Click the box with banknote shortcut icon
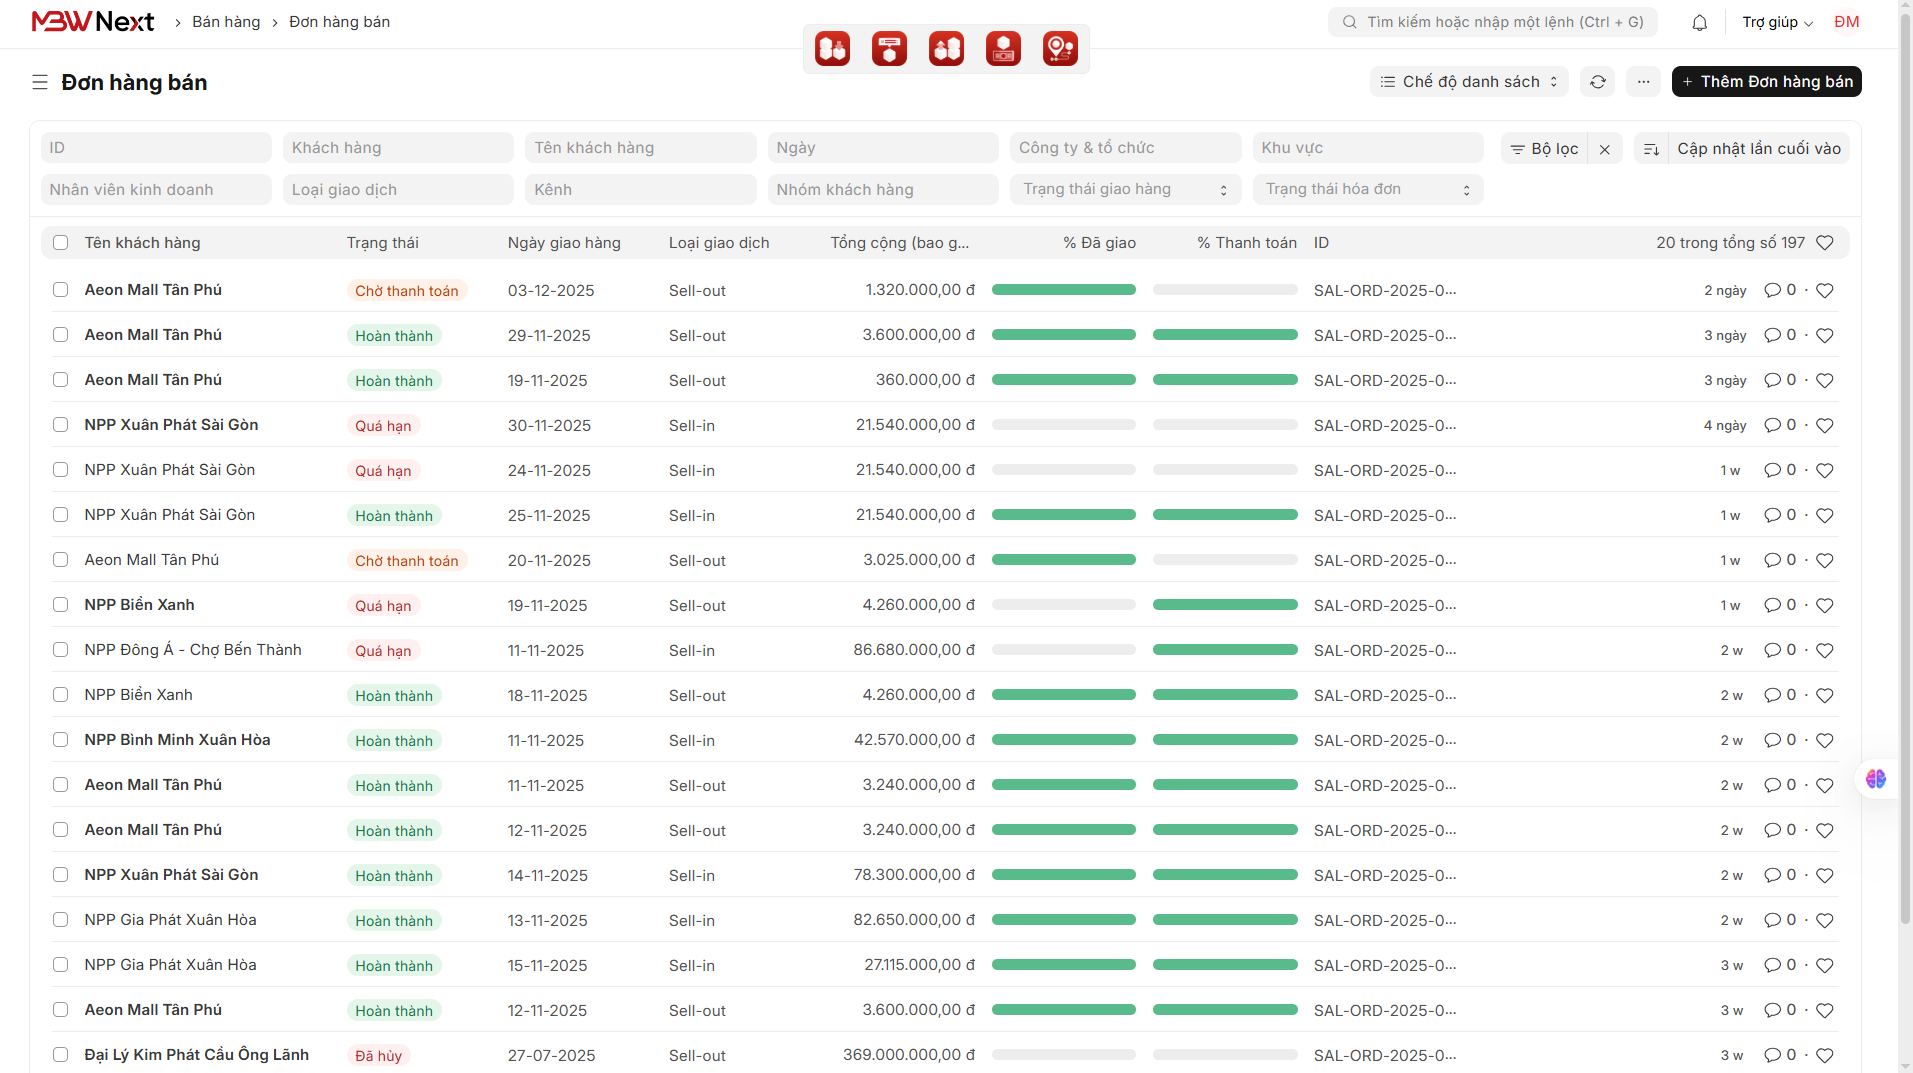Viewport: 1913px width, 1073px height. (x=1003, y=48)
